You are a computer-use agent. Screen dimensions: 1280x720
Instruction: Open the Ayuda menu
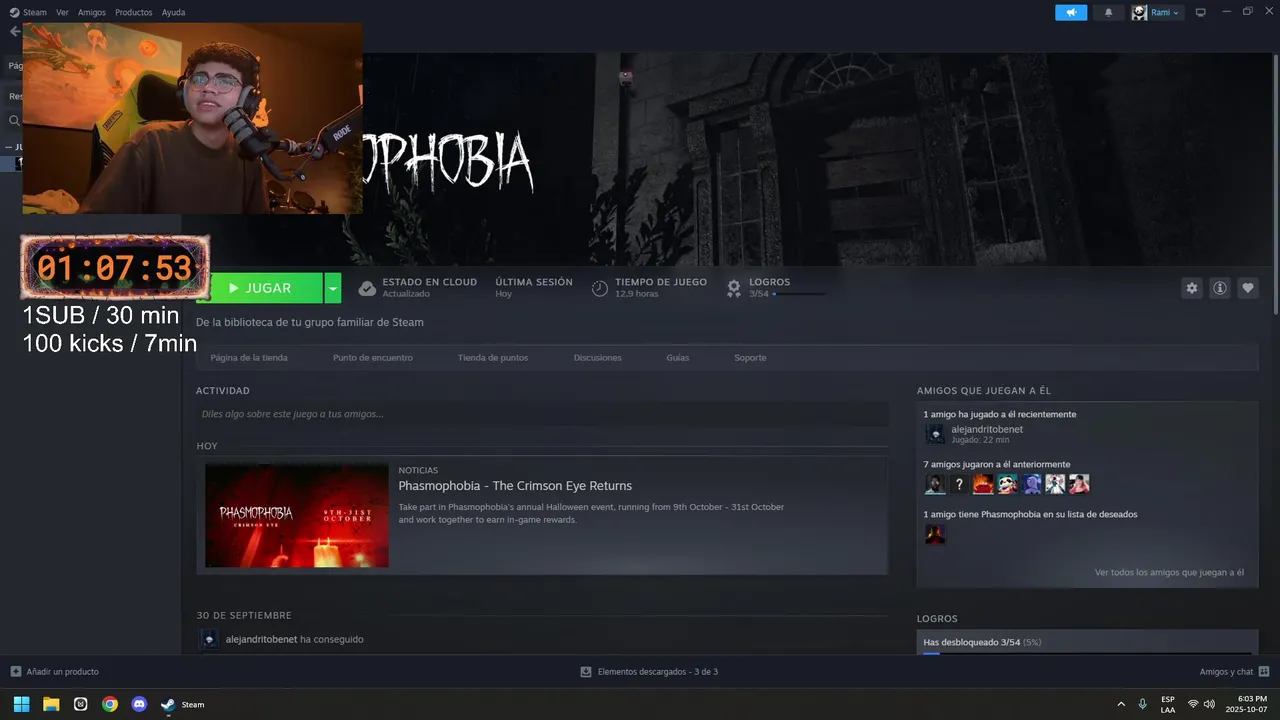tap(174, 12)
